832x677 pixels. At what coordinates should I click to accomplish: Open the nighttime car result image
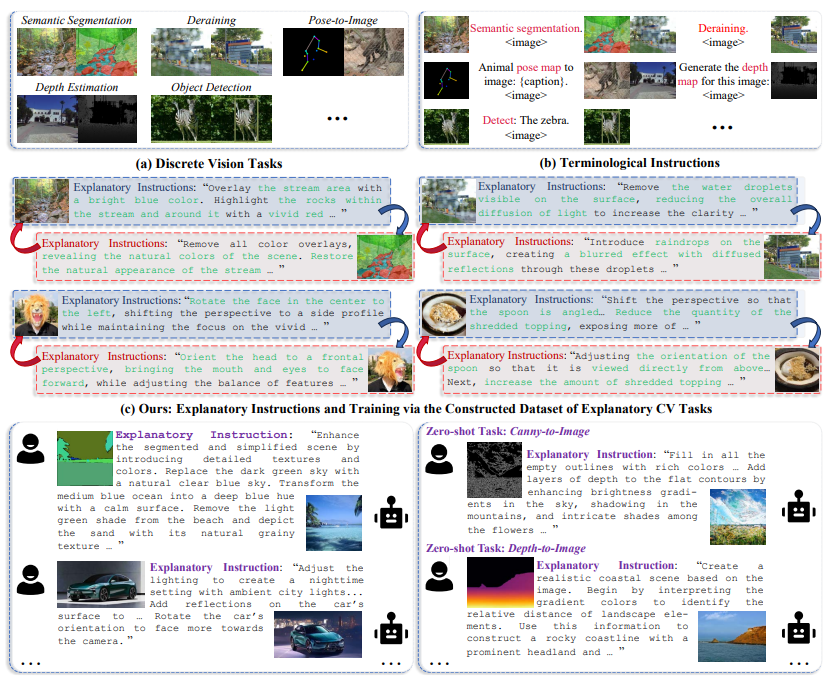(318, 635)
